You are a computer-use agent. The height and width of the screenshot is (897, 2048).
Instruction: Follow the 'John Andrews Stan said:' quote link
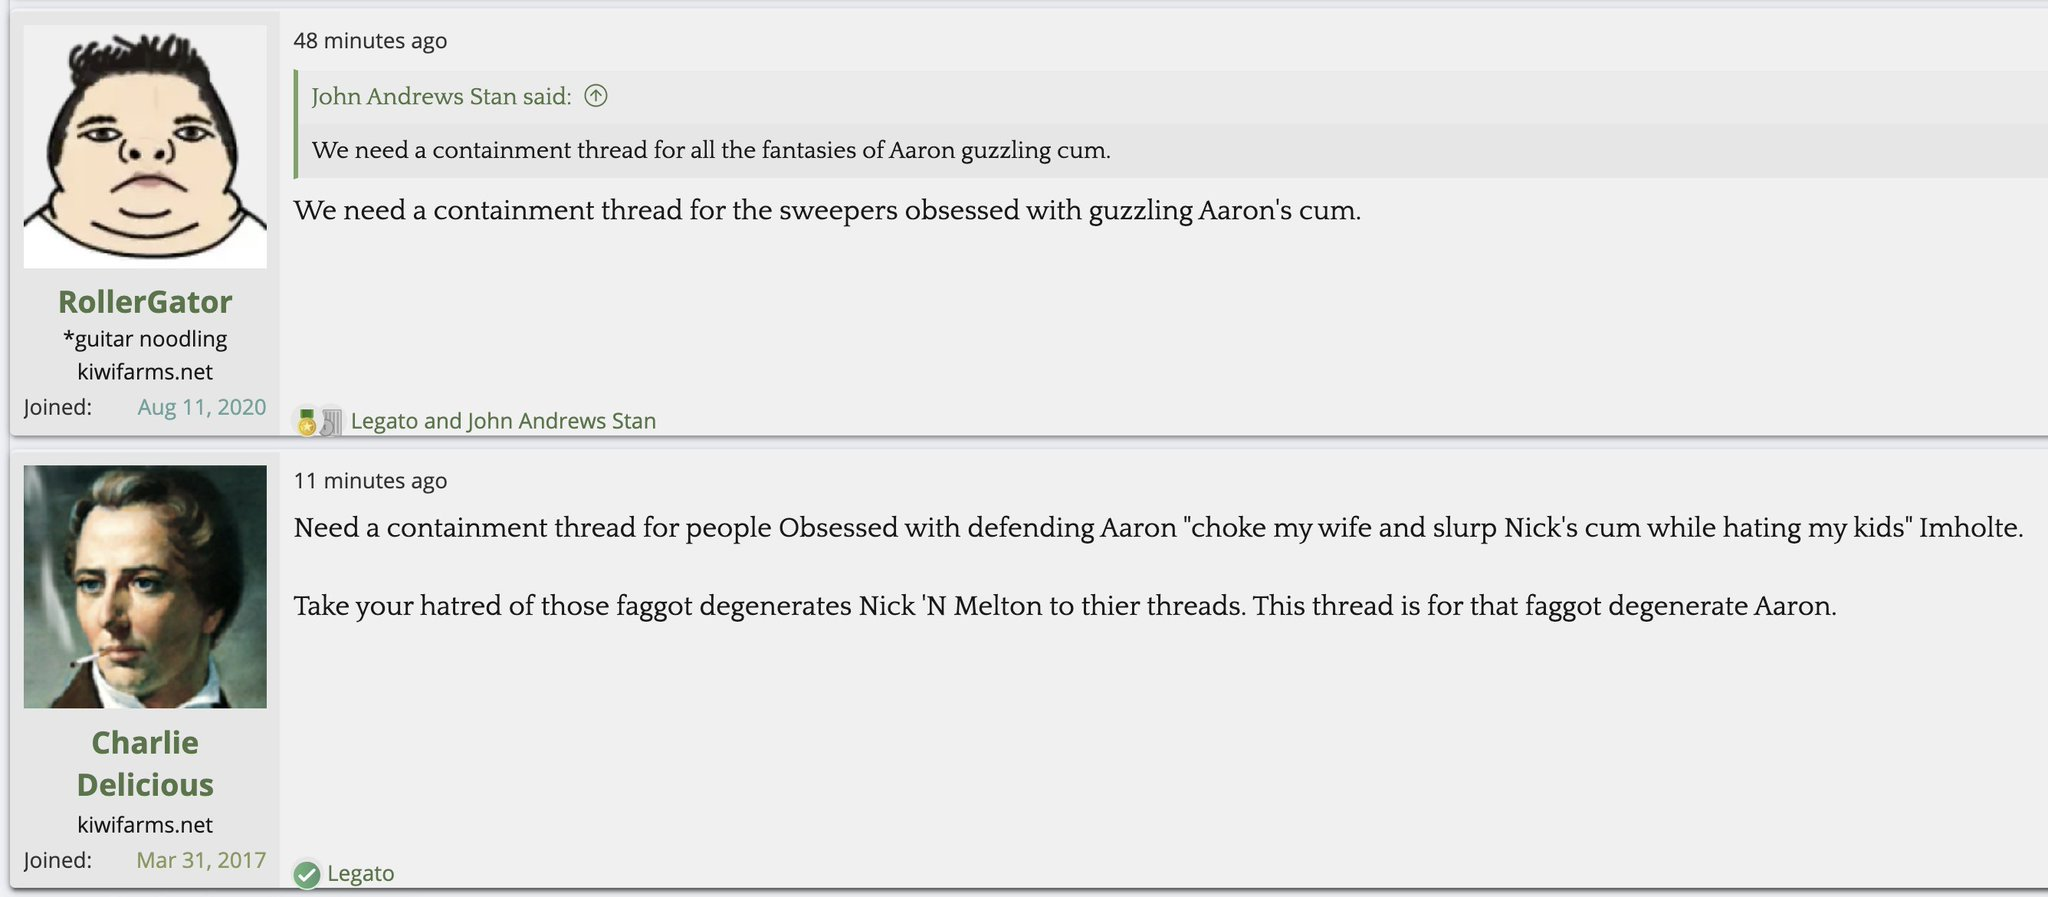[x=441, y=96]
